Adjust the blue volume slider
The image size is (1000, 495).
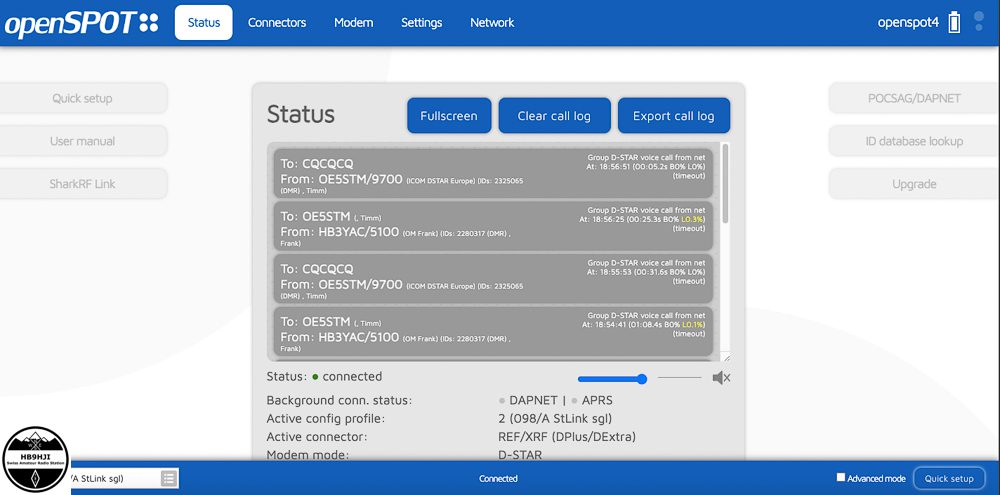[x=612, y=379]
